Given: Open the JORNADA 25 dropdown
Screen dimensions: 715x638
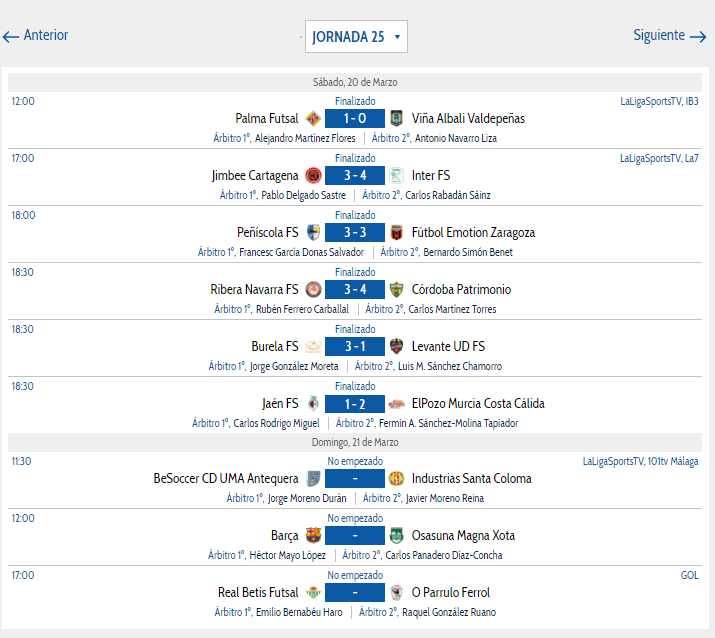Looking at the screenshot, I should click(x=356, y=36).
